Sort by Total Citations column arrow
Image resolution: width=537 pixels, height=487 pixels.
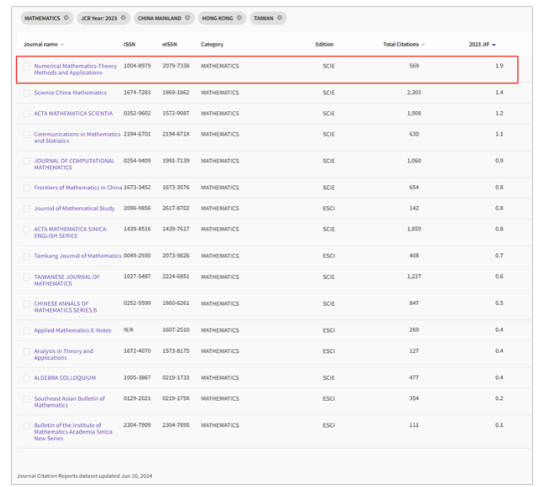[x=423, y=45]
